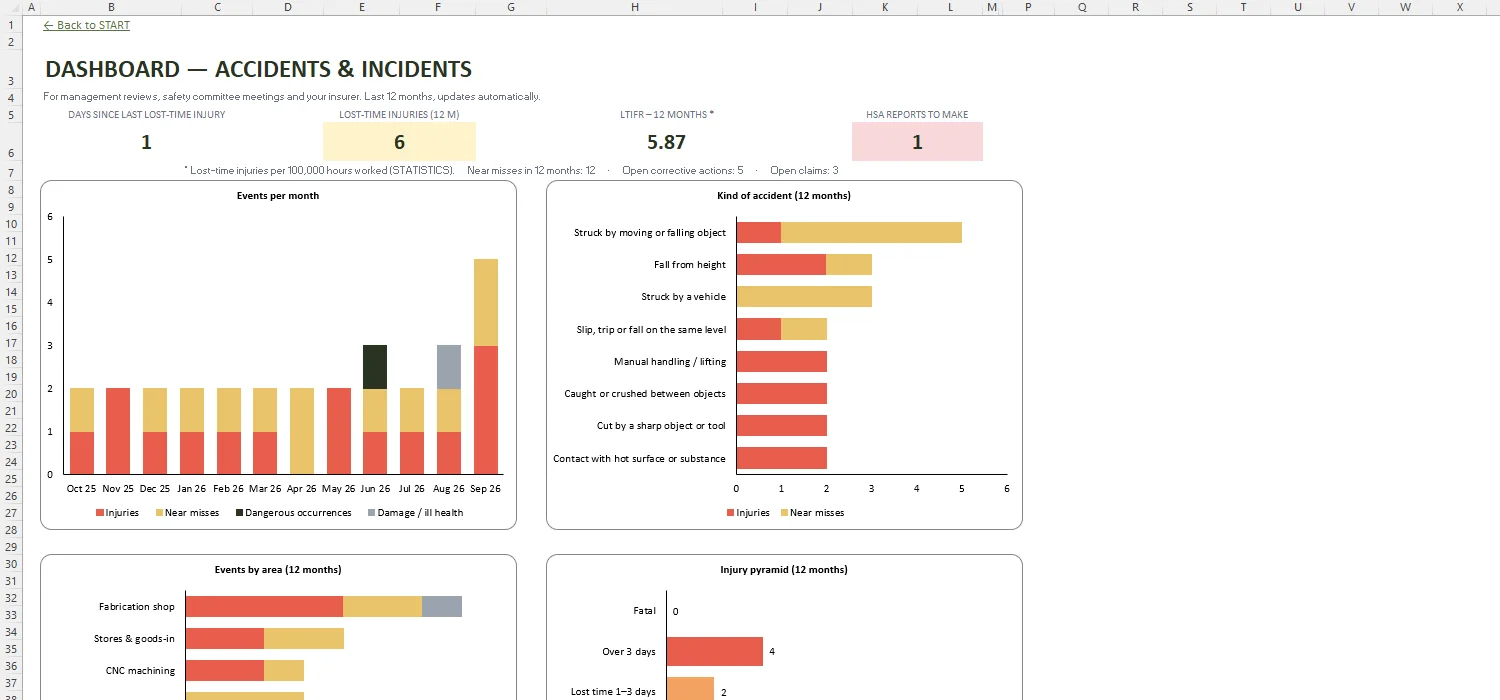Select Struck by moving object near misses segment

871,232
